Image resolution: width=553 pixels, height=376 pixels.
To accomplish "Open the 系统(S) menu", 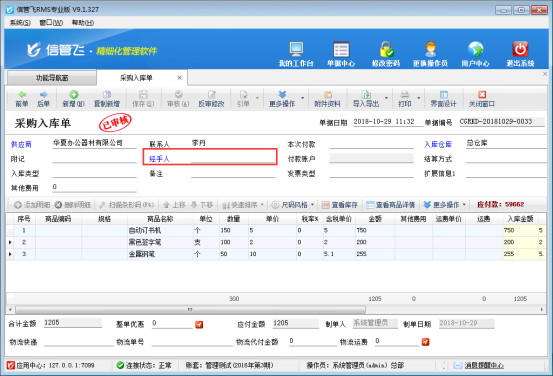I will pos(20,23).
